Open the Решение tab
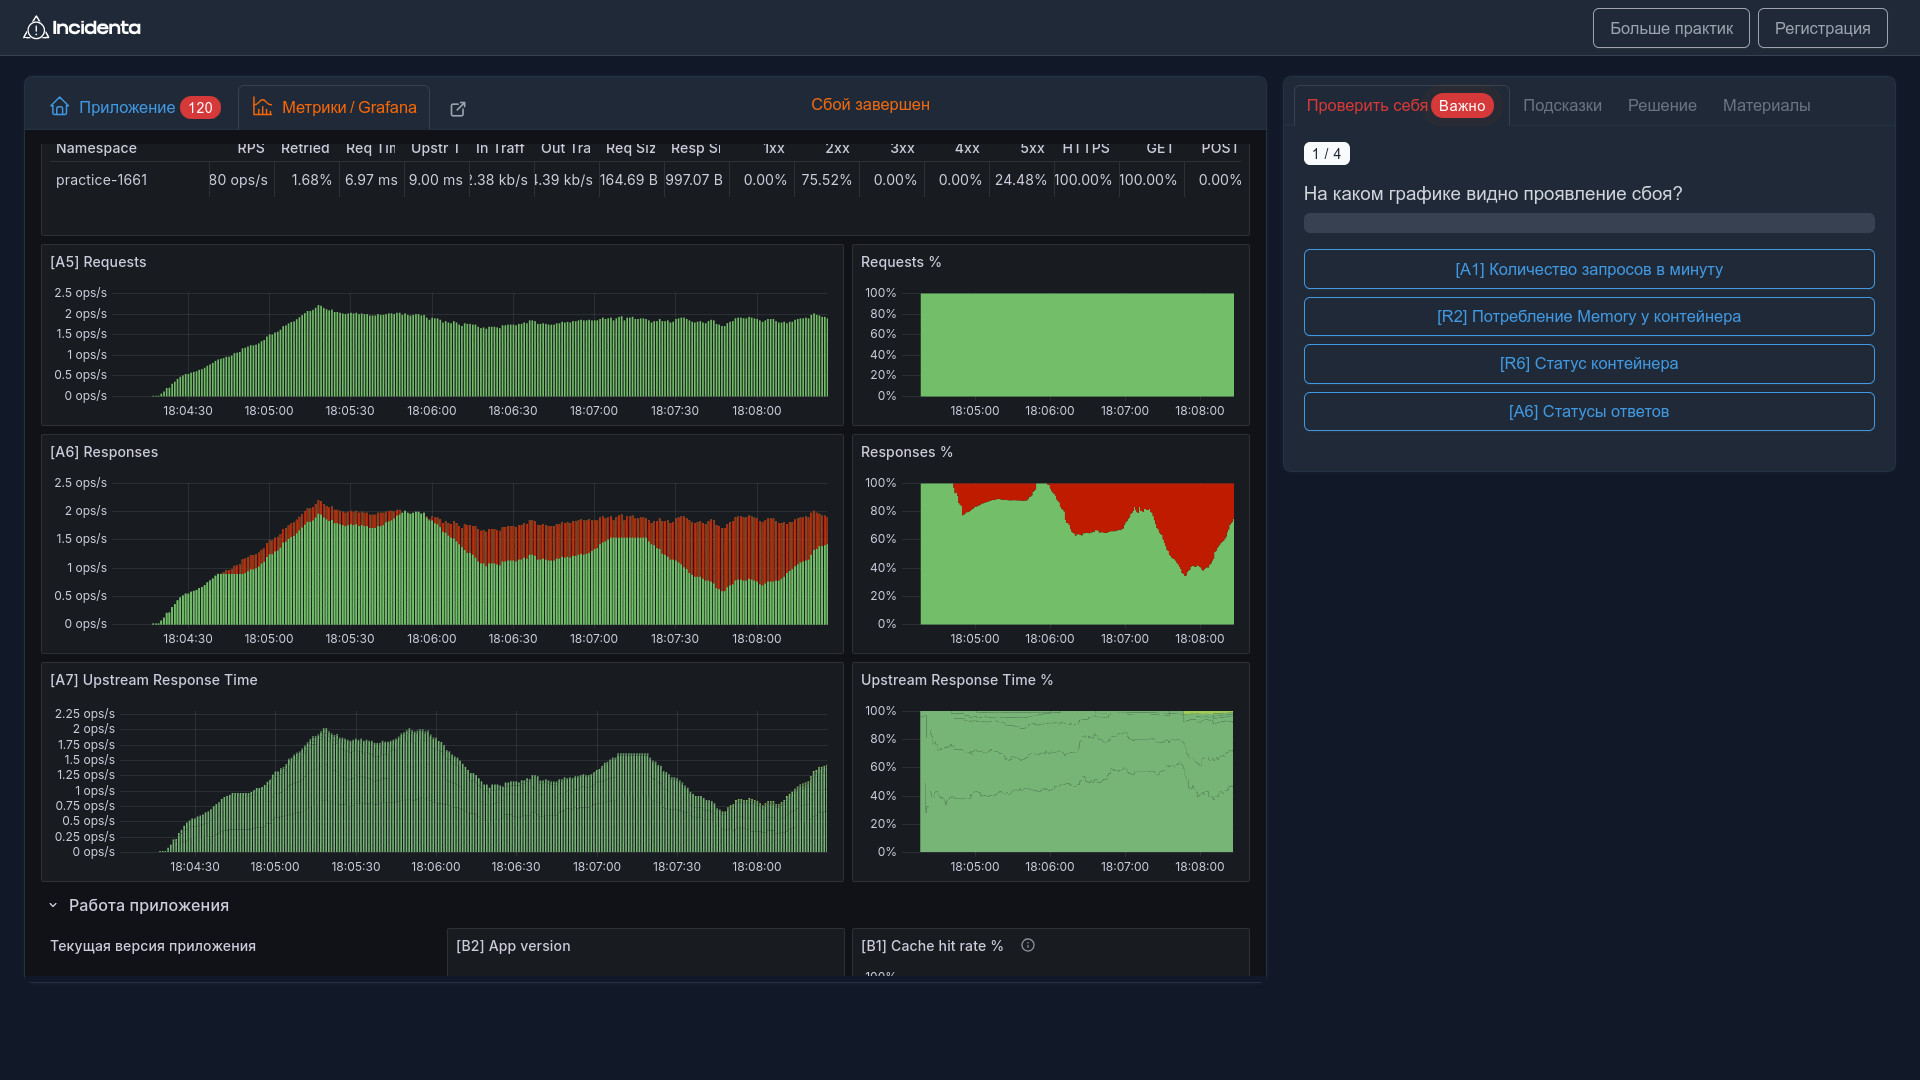The image size is (1920, 1080). [x=1661, y=106]
